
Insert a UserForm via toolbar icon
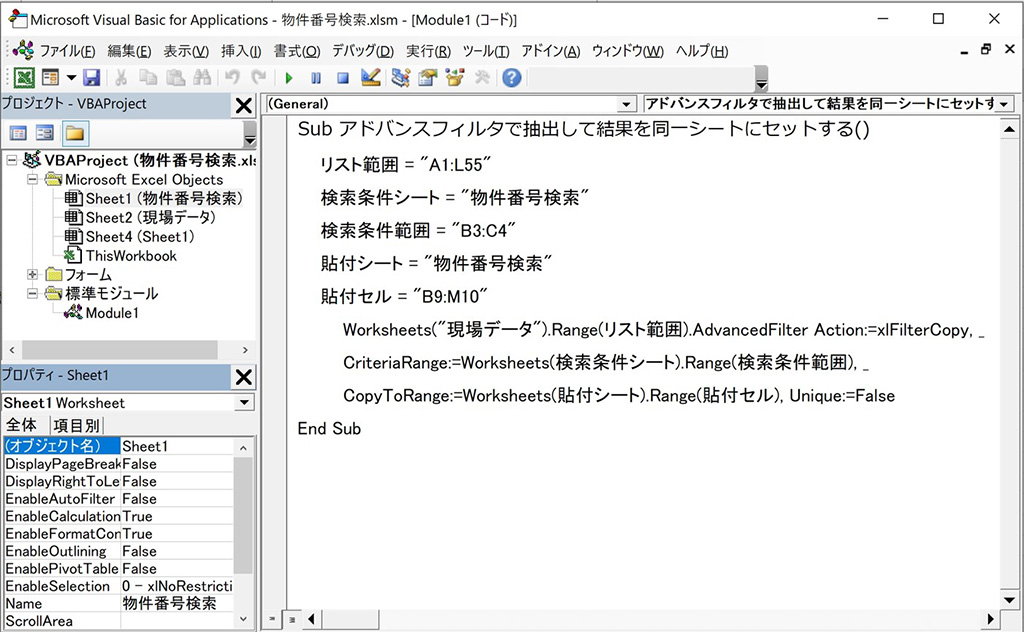coord(50,78)
